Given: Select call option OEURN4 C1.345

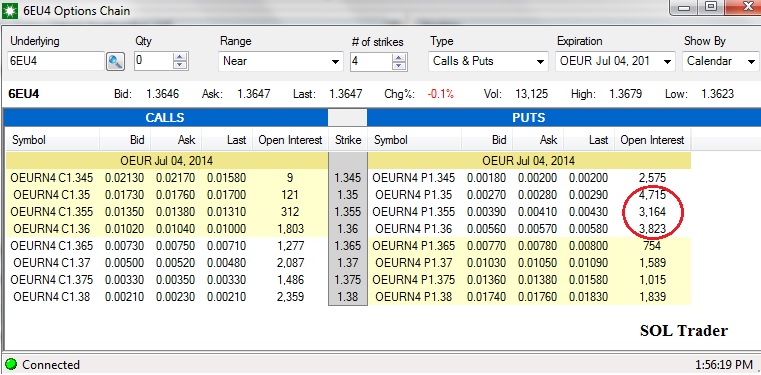Looking at the screenshot, I should [x=51, y=178].
